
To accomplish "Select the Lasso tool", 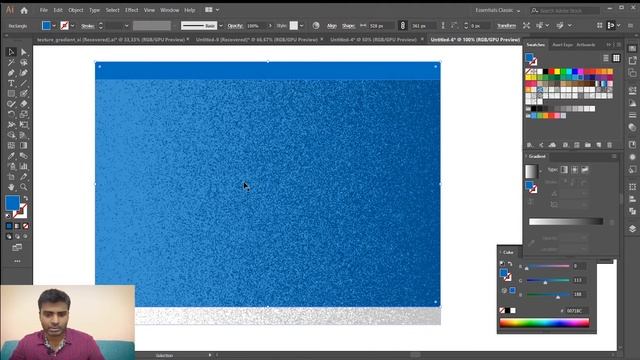I will click(x=24, y=62).
